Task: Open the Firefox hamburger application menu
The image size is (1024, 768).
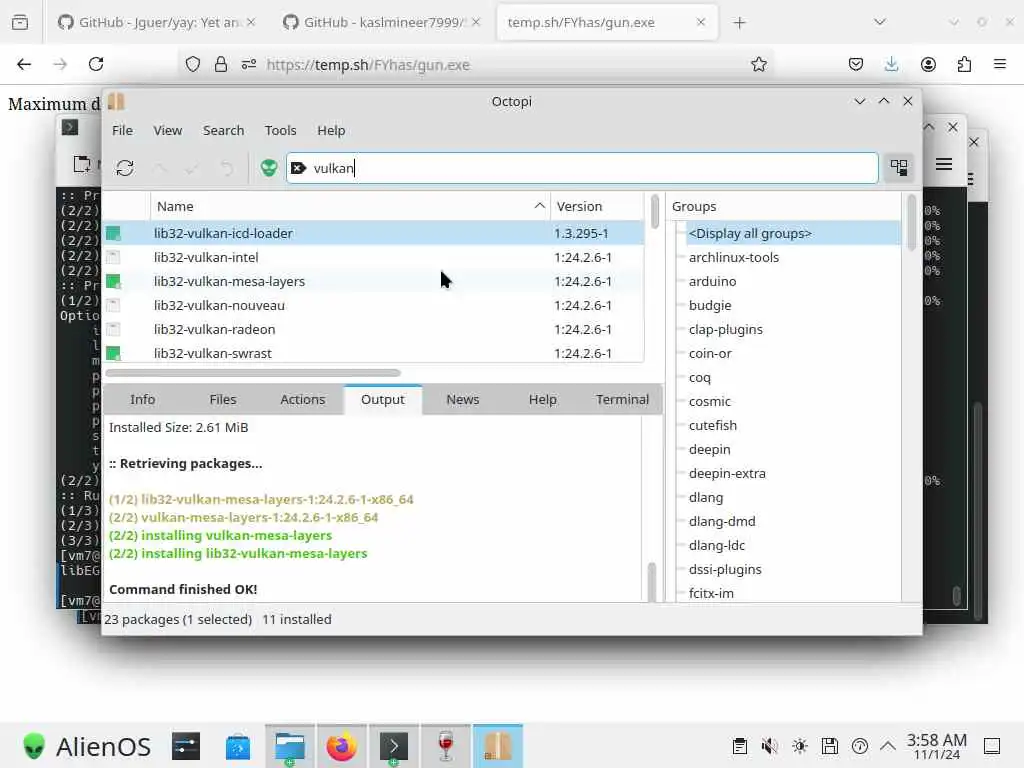Action: coord(1000,64)
